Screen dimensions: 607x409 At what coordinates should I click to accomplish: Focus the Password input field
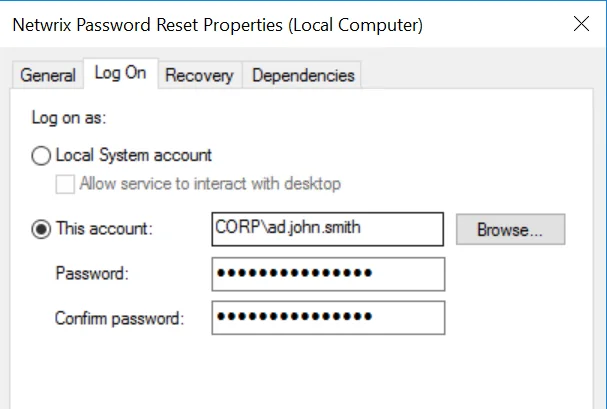[x=328, y=274]
